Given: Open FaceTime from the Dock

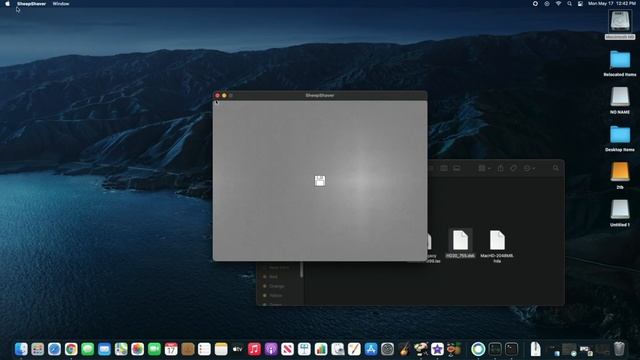Looking at the screenshot, I should coord(154,349).
